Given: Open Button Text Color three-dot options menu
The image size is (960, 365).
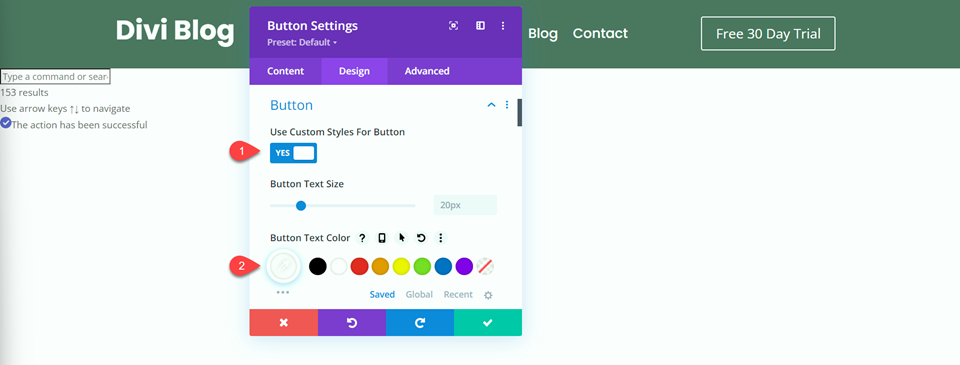Looking at the screenshot, I should (x=440, y=238).
